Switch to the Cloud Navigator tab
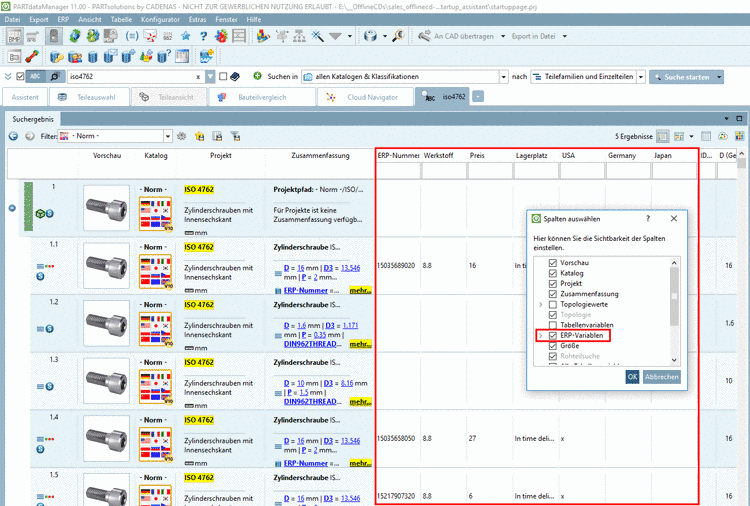This screenshot has width=750, height=506. tap(364, 97)
